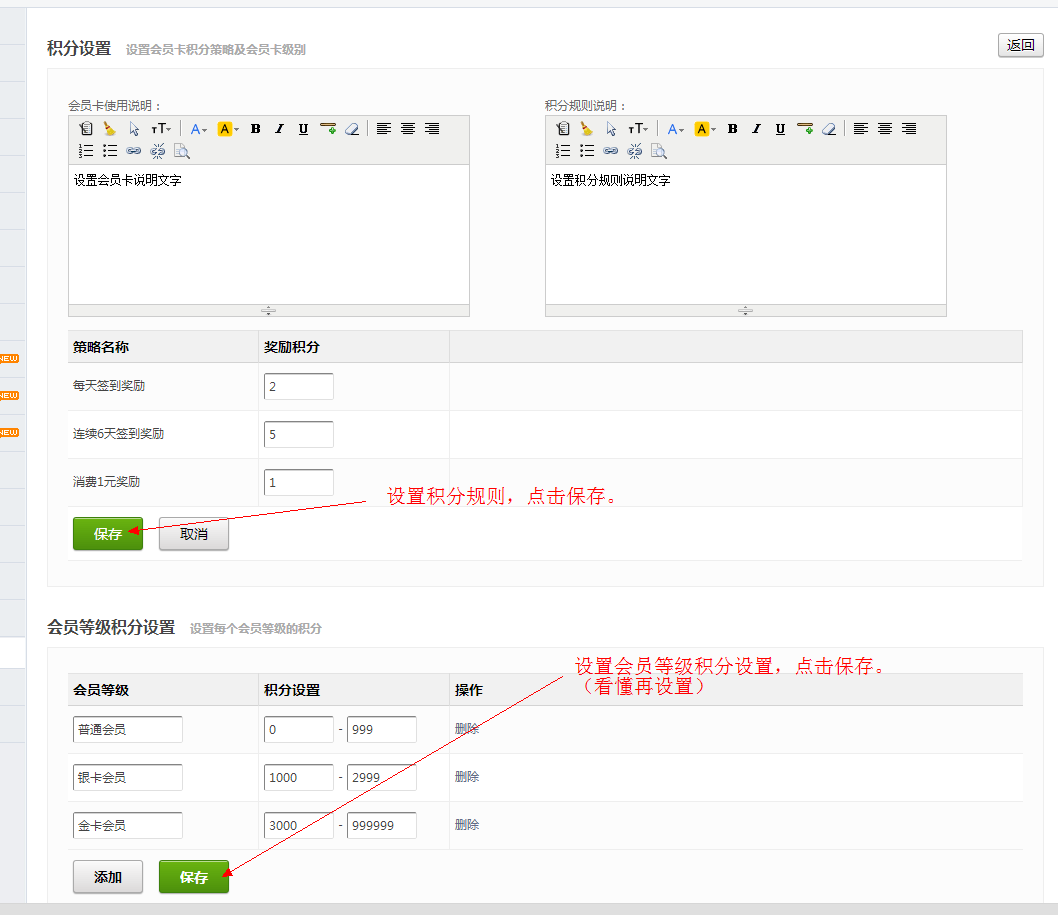1058x915 pixels.
Task: Click the numbered list icon in 会员卡使用说明 editor
Action: (86, 151)
